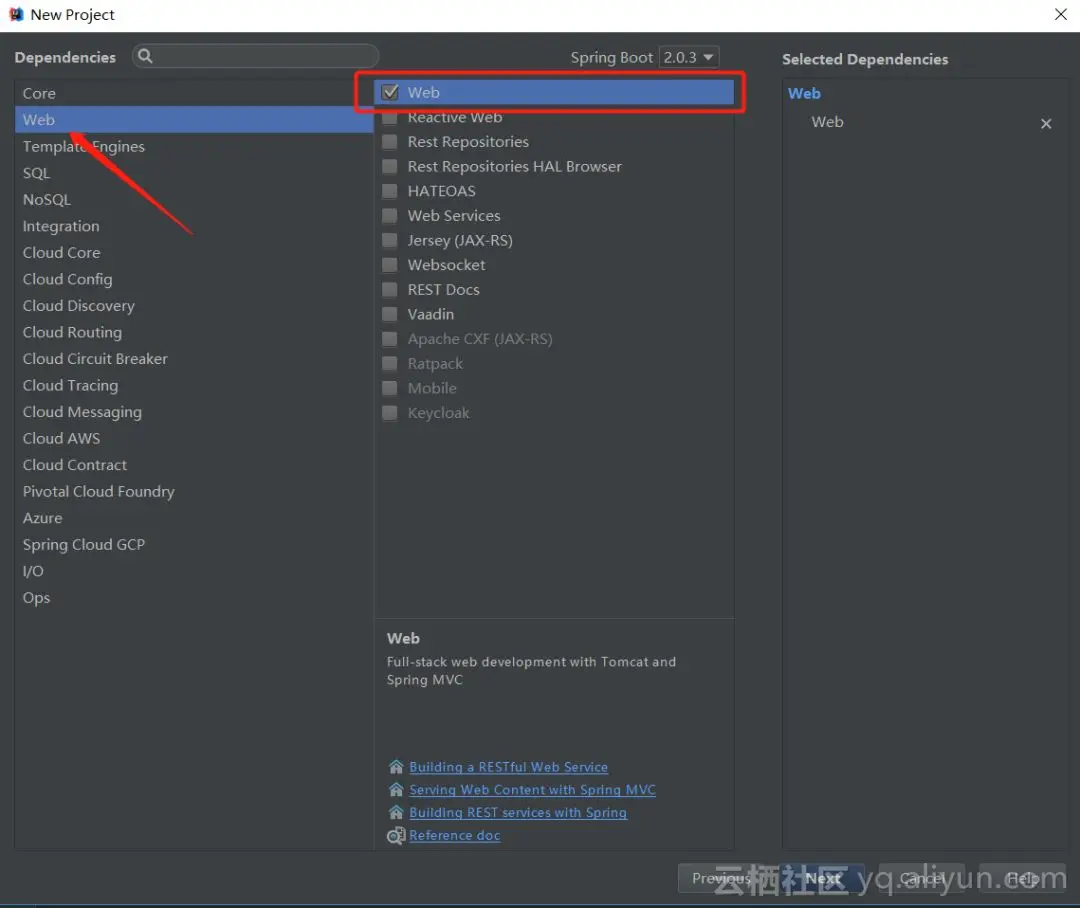Image resolution: width=1080 pixels, height=908 pixels.
Task: Check the Rest Repositories option
Action: 390,142
